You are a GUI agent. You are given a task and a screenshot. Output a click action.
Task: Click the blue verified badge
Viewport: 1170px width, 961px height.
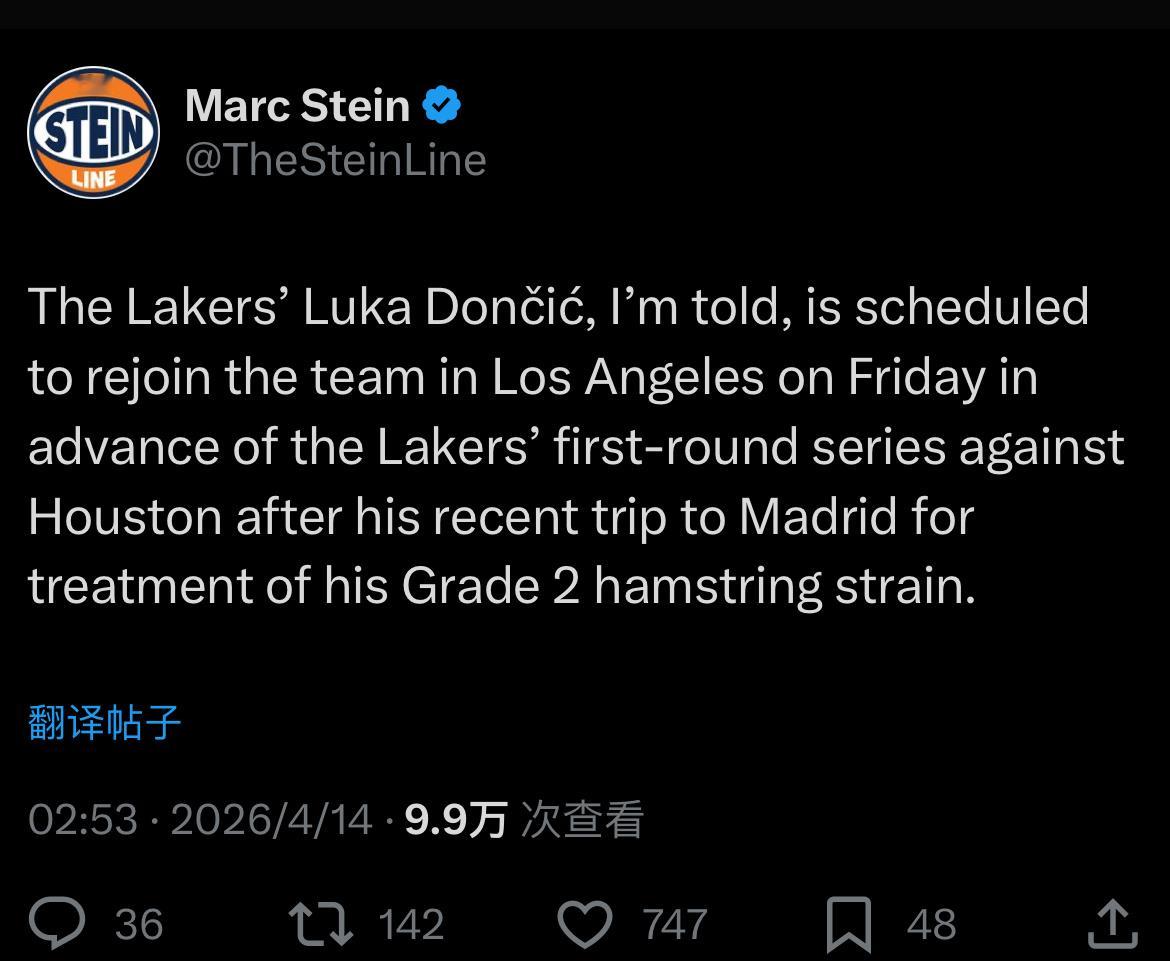[441, 105]
